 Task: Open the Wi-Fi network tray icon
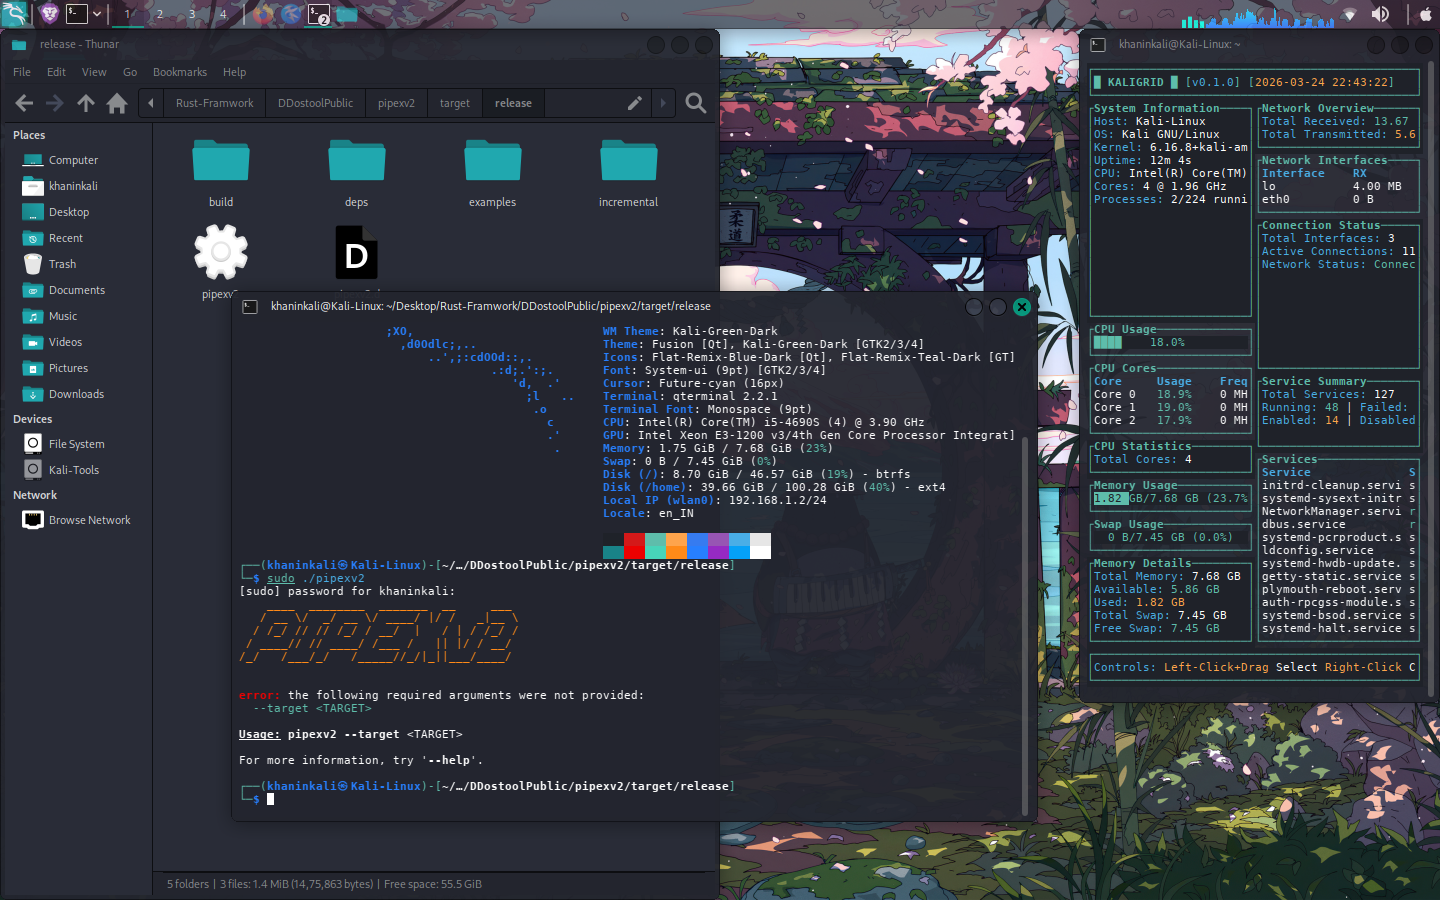1349,14
